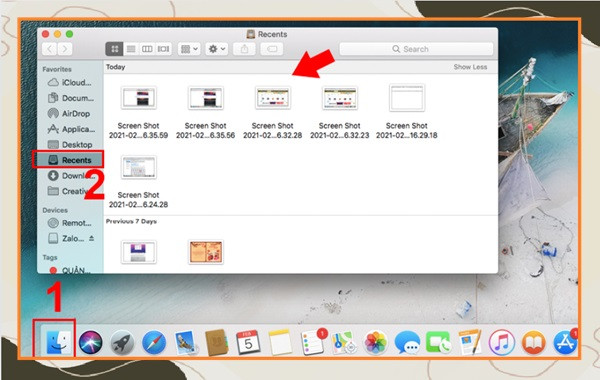Select Screen Shot 2021-02...16.29.18 file
The height and width of the screenshot is (380, 600).
[x=407, y=111]
